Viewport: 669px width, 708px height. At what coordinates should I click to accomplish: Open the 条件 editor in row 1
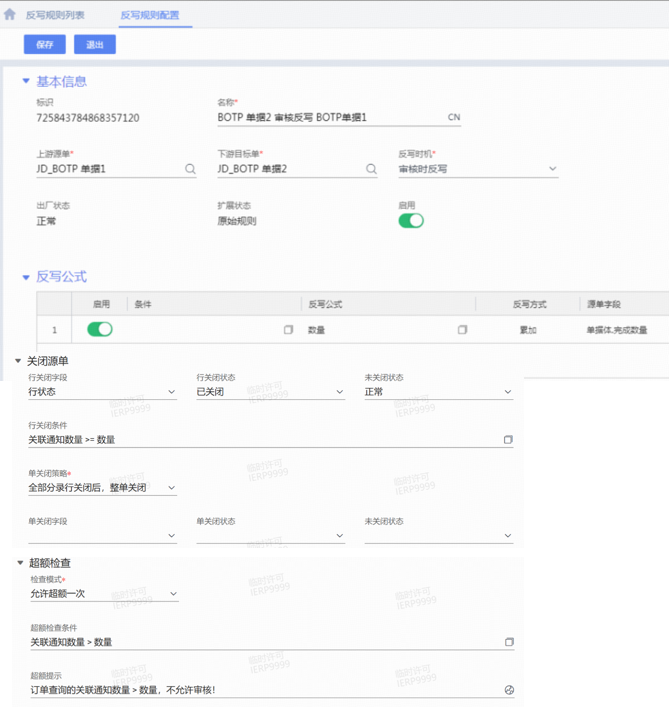coord(288,330)
